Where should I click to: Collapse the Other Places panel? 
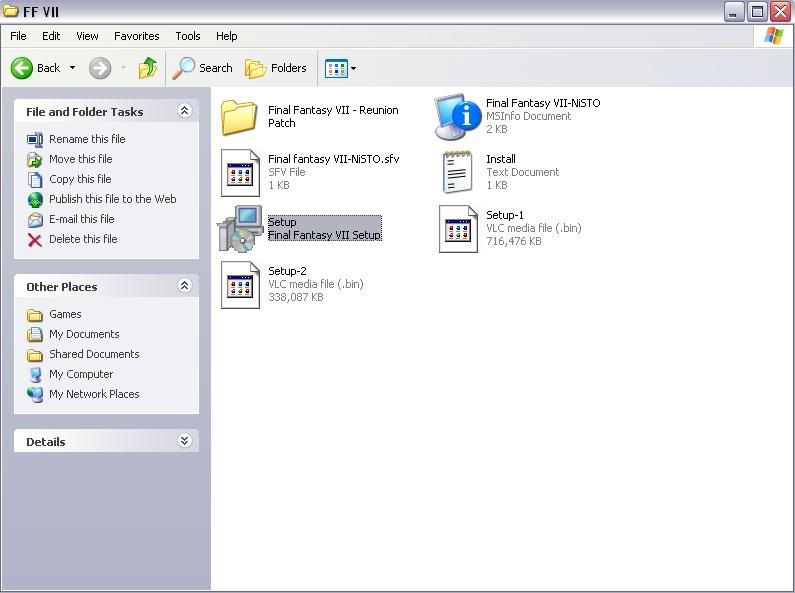coord(185,286)
